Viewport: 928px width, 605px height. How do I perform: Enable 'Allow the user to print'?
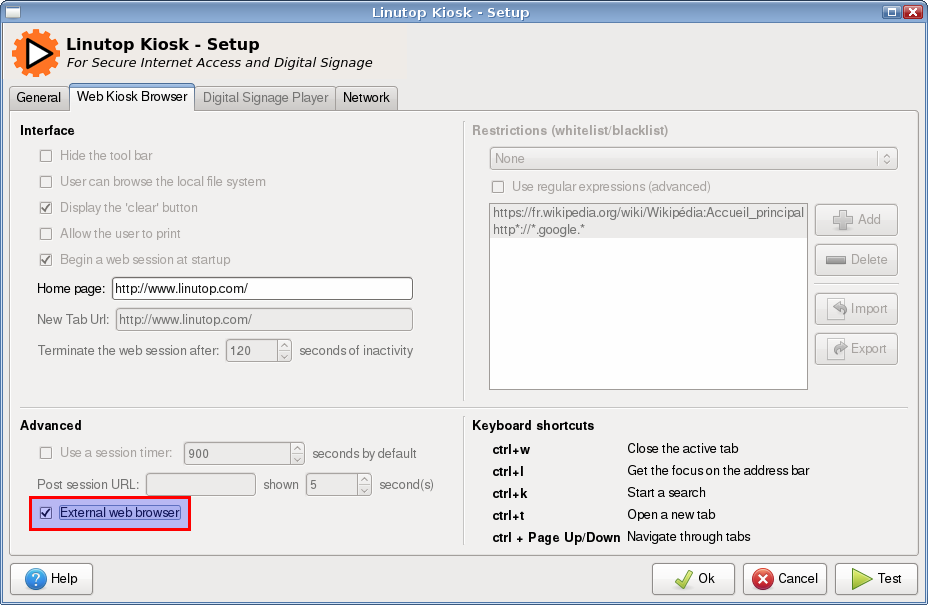pos(46,234)
